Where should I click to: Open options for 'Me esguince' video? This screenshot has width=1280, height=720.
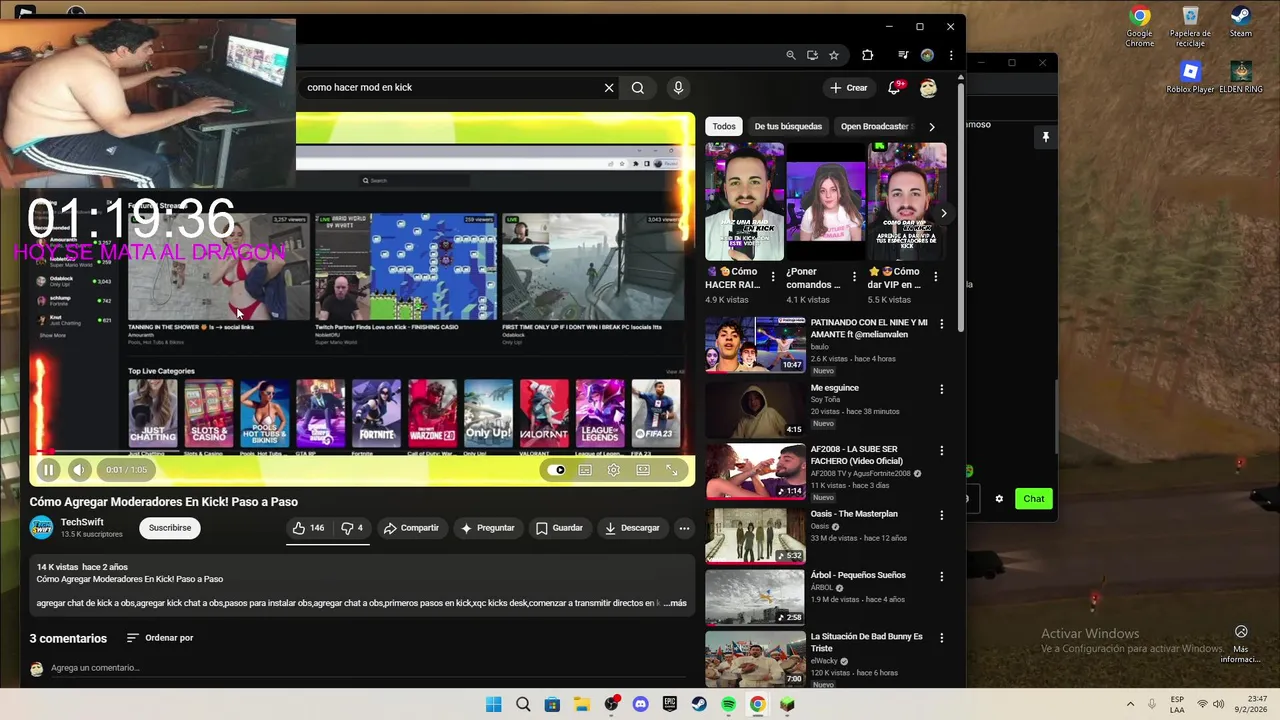click(x=941, y=389)
